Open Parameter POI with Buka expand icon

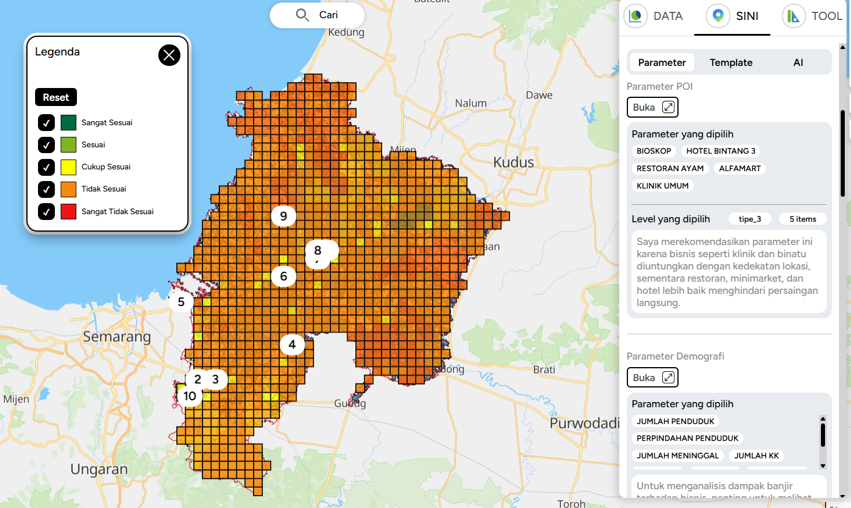click(668, 107)
